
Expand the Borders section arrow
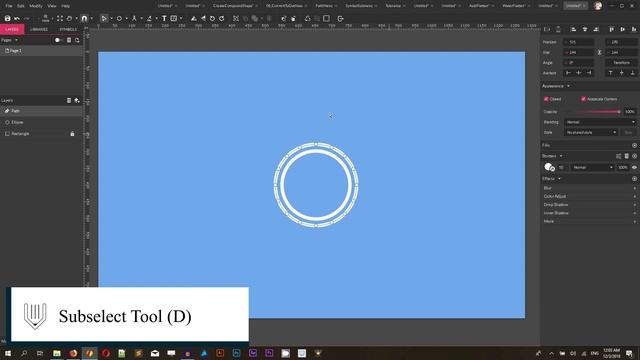[561, 156]
